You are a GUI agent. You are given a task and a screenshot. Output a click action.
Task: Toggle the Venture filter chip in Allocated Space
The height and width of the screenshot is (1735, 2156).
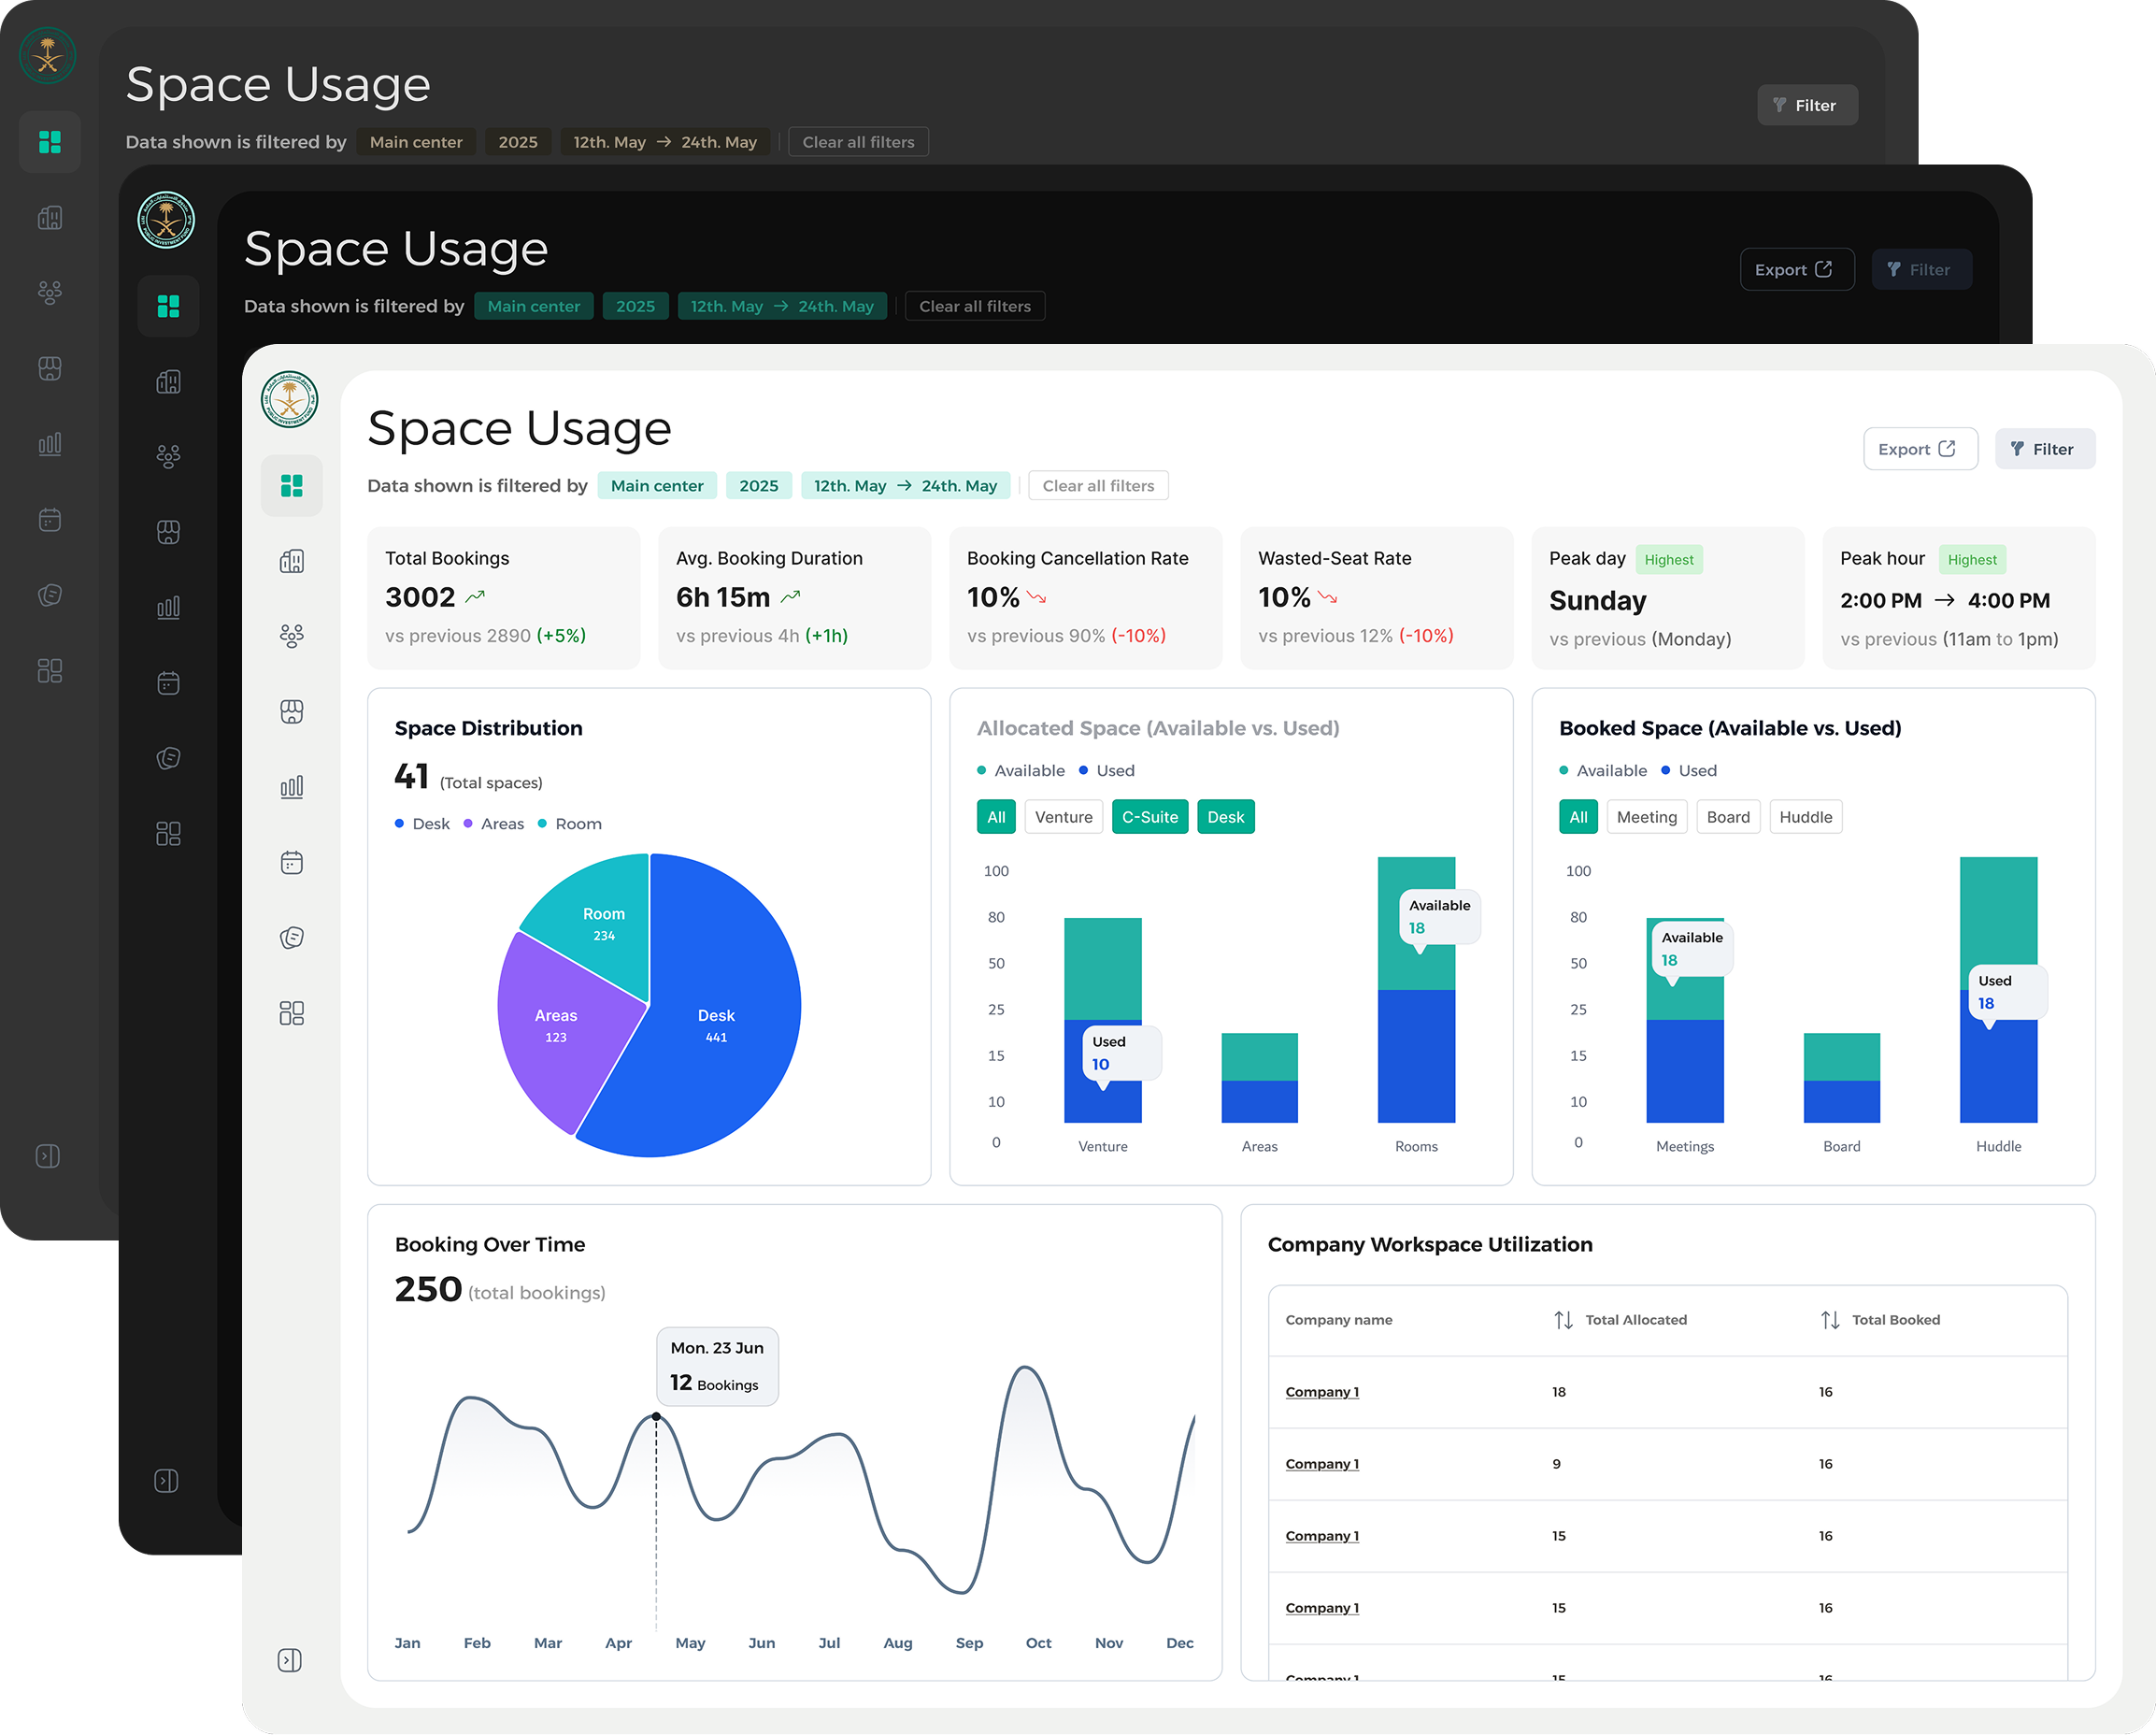point(1063,817)
